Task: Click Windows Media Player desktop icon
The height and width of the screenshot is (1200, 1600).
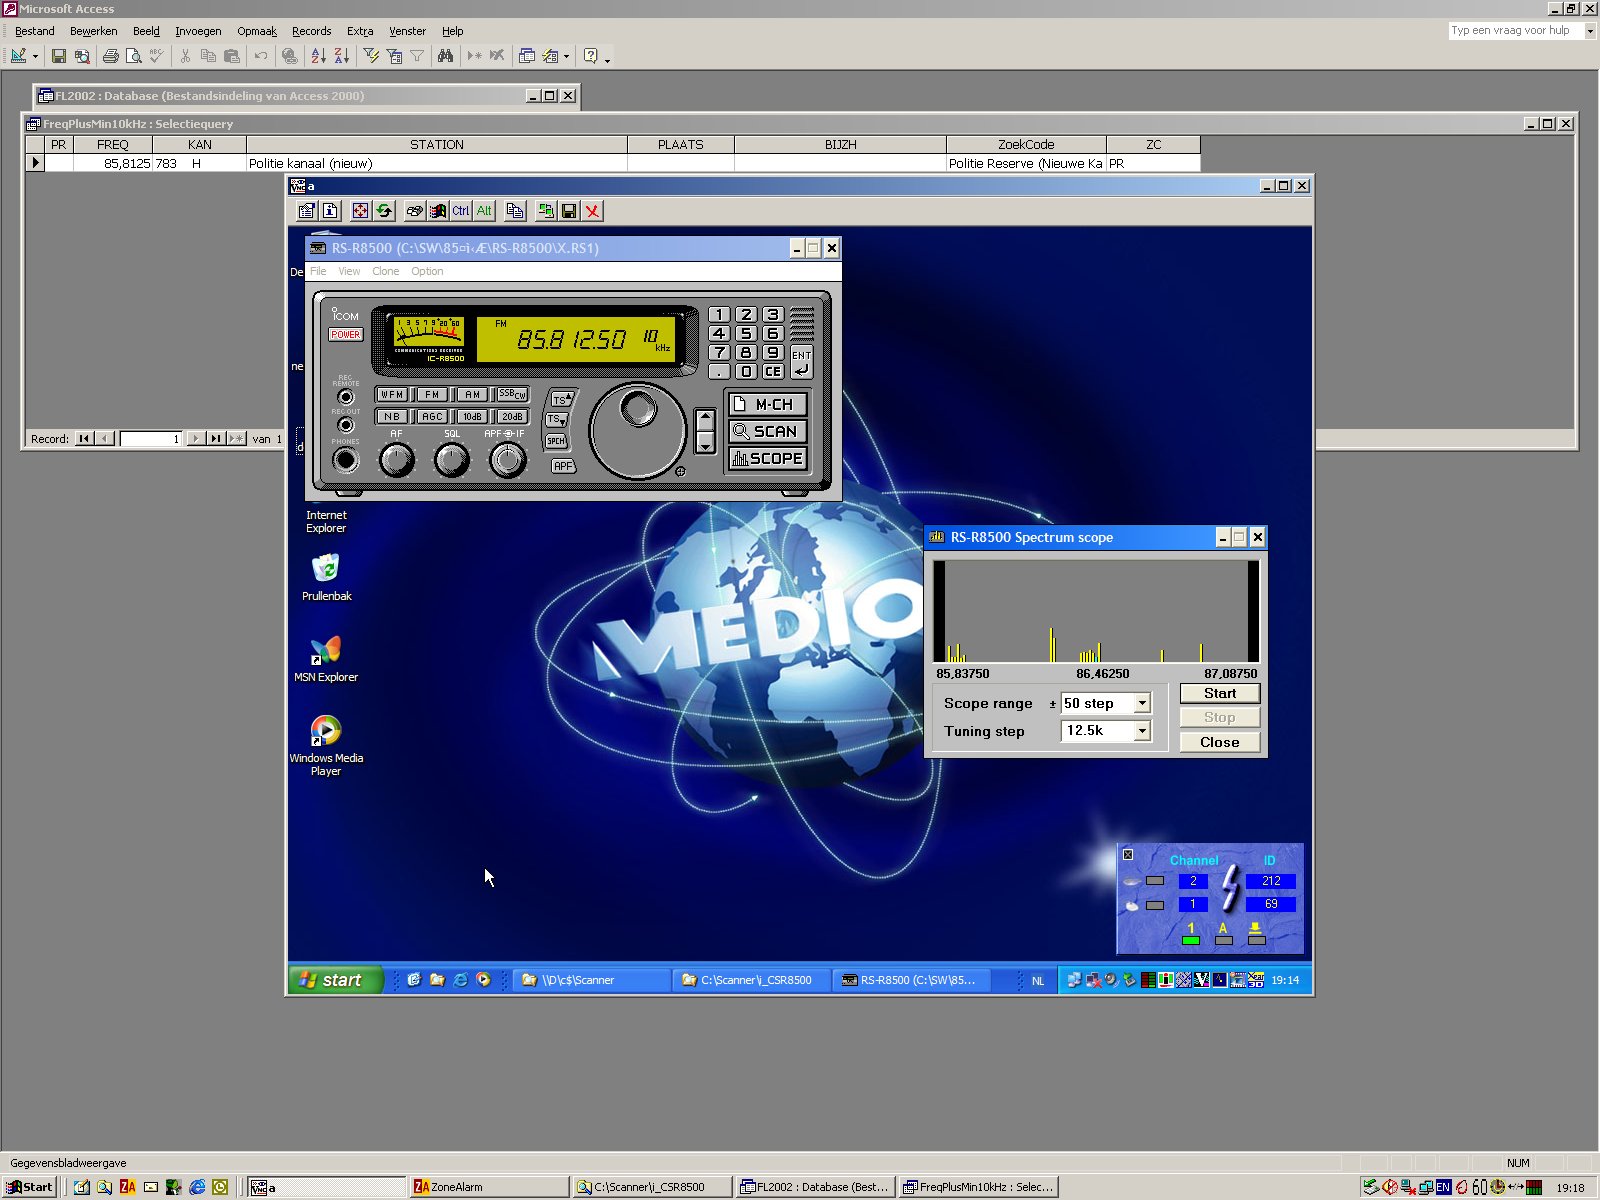Action: (x=326, y=745)
